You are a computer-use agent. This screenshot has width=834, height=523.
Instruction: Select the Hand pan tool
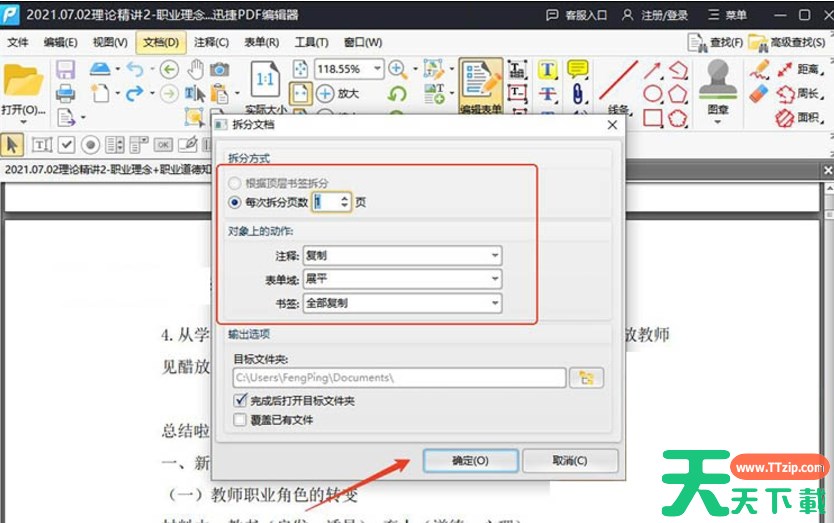[x=196, y=69]
